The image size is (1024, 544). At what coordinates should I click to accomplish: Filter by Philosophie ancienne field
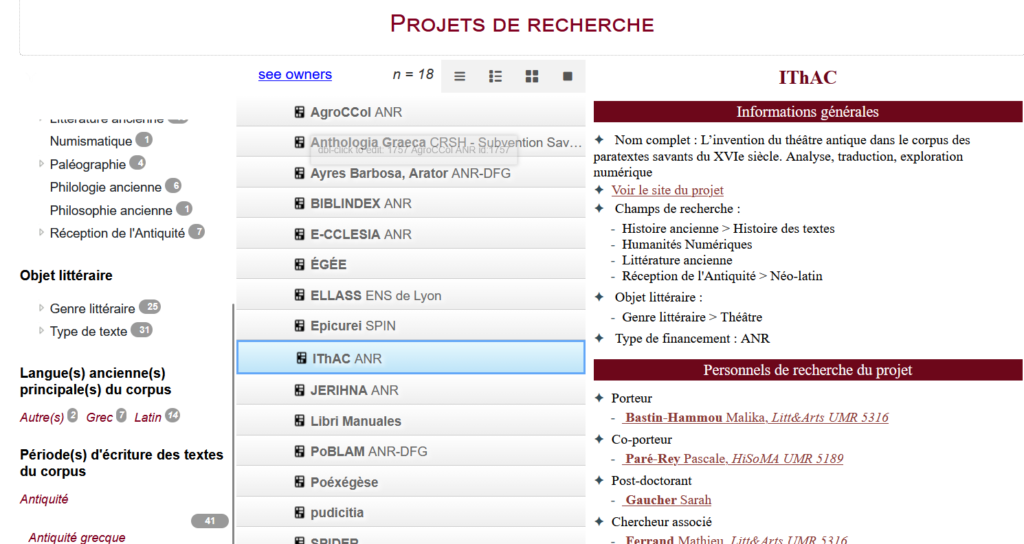coord(111,210)
